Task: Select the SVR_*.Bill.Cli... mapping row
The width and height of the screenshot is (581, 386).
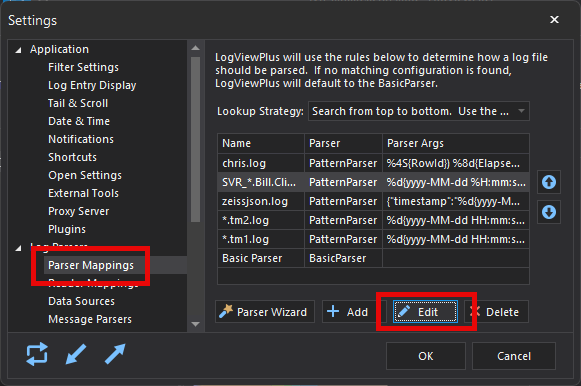Action: point(373,182)
